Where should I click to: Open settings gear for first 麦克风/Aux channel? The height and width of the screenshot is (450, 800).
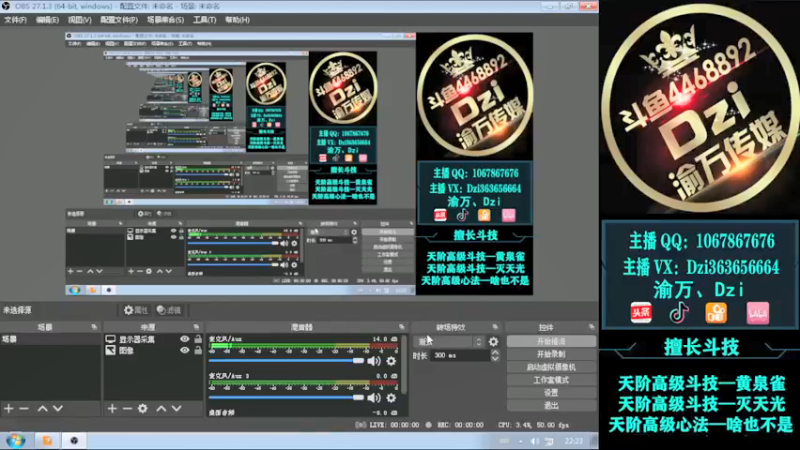(391, 361)
